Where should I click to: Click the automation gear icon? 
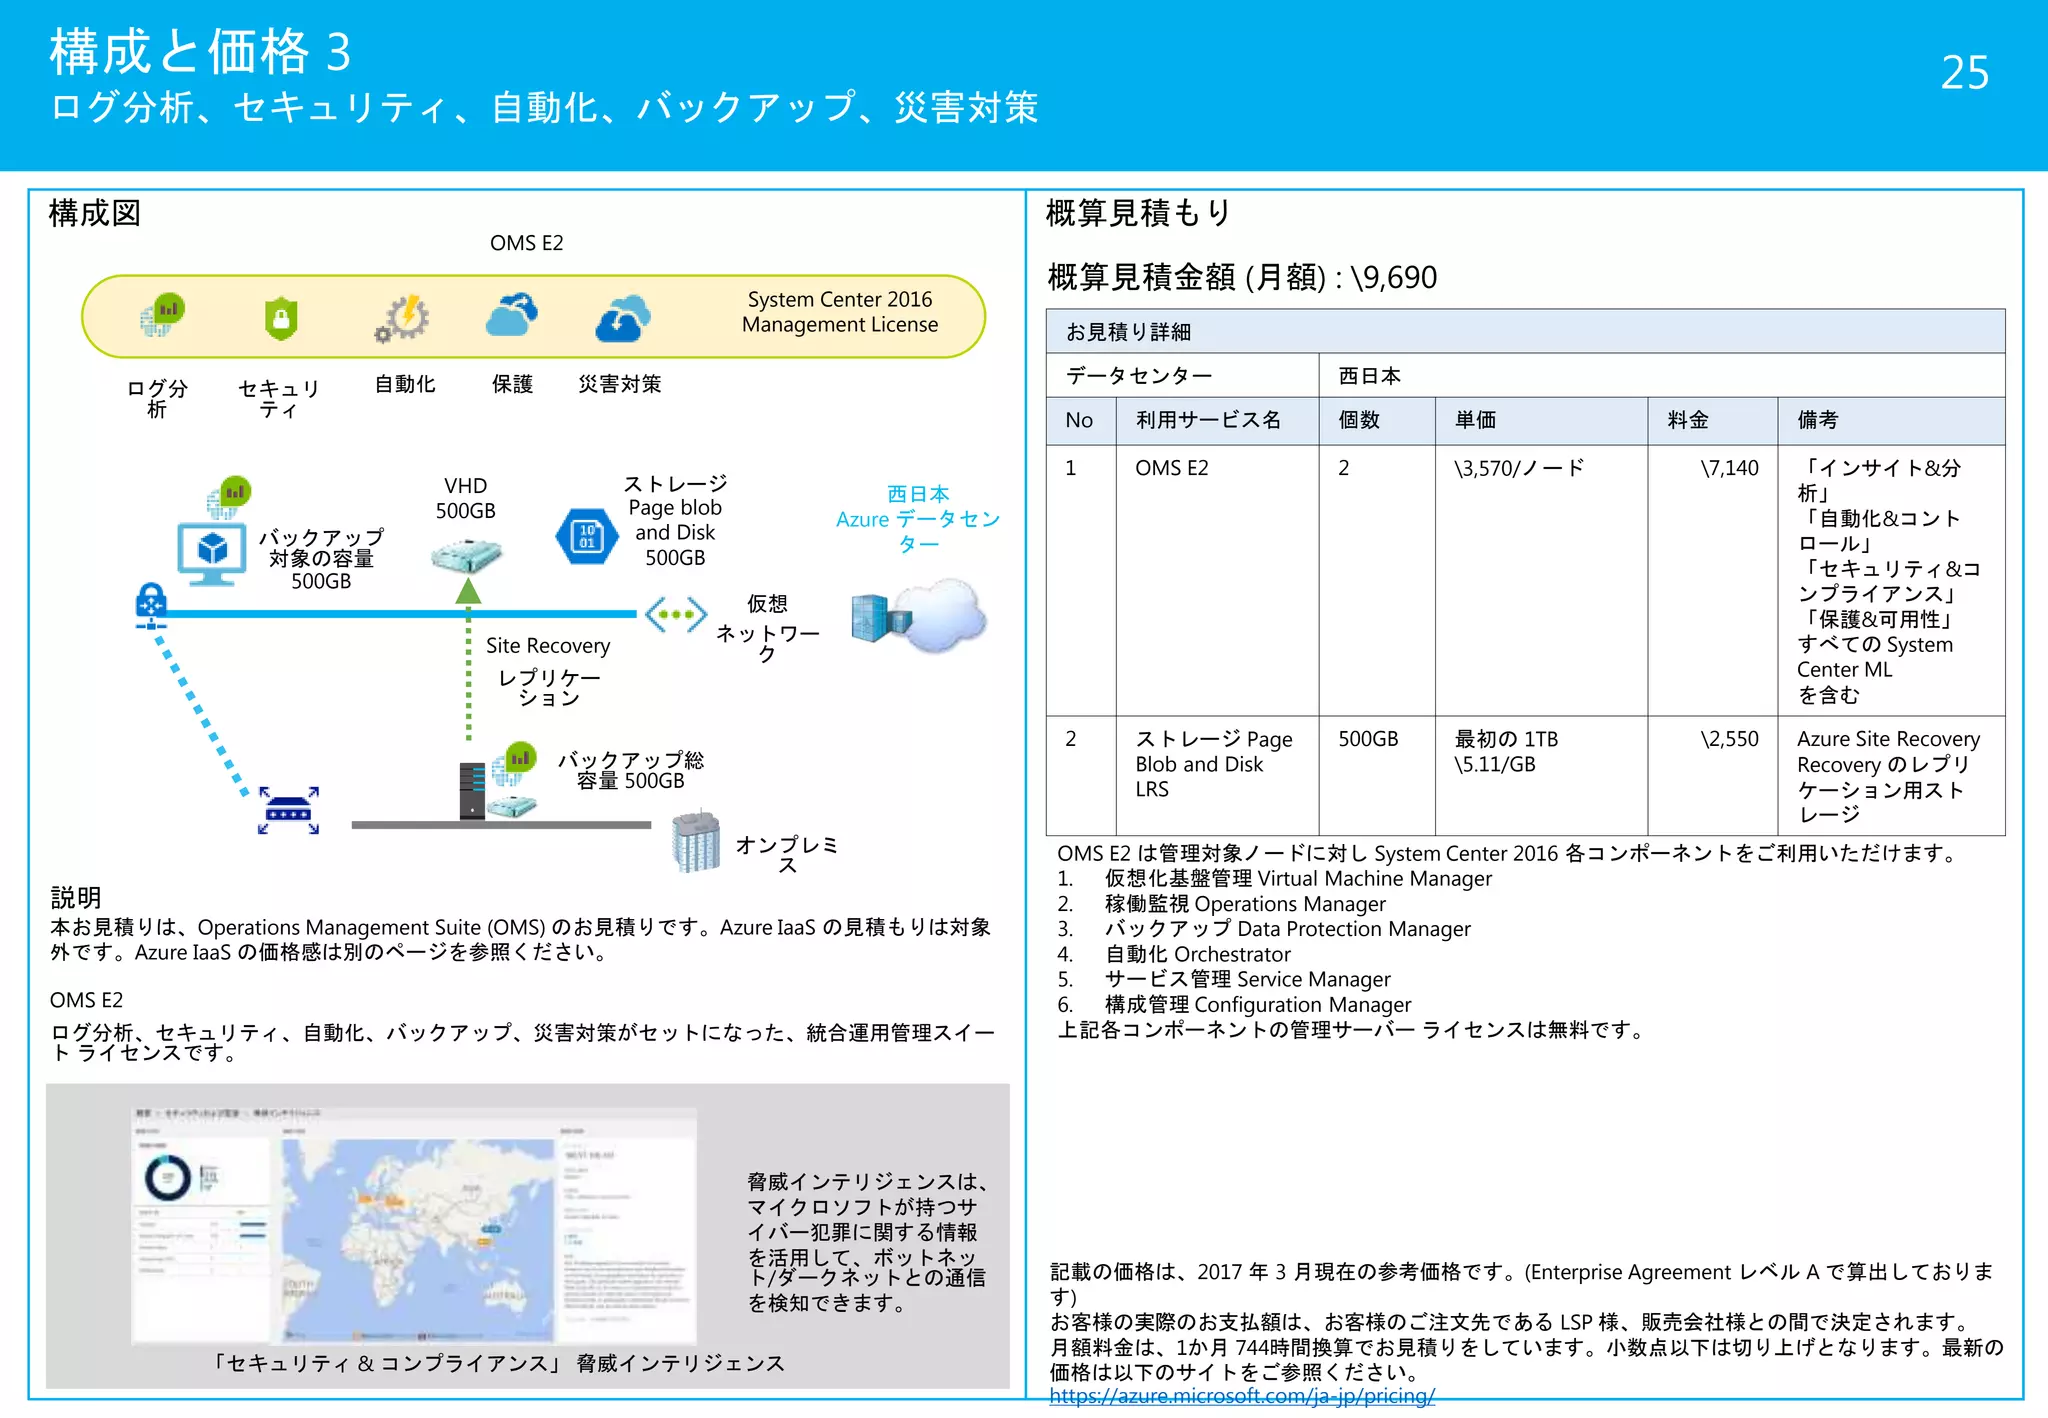[402, 319]
